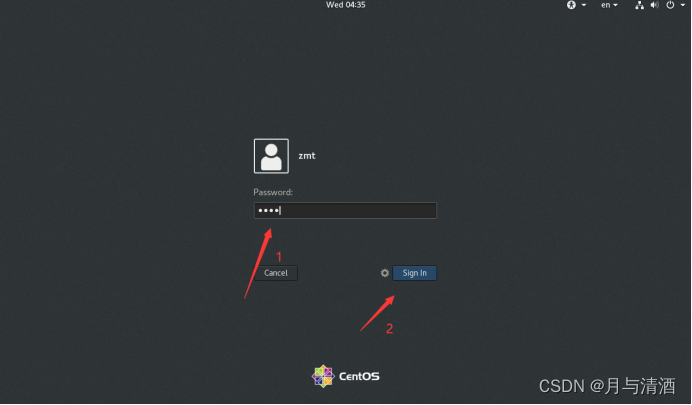Open the clock showing Wed 04:35
This screenshot has width=692, height=405.
[346, 5]
